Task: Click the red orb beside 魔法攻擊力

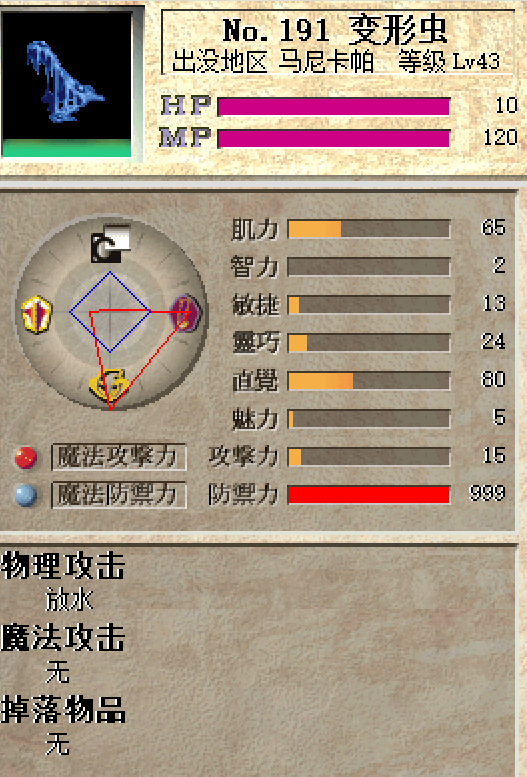Action: click(26, 457)
